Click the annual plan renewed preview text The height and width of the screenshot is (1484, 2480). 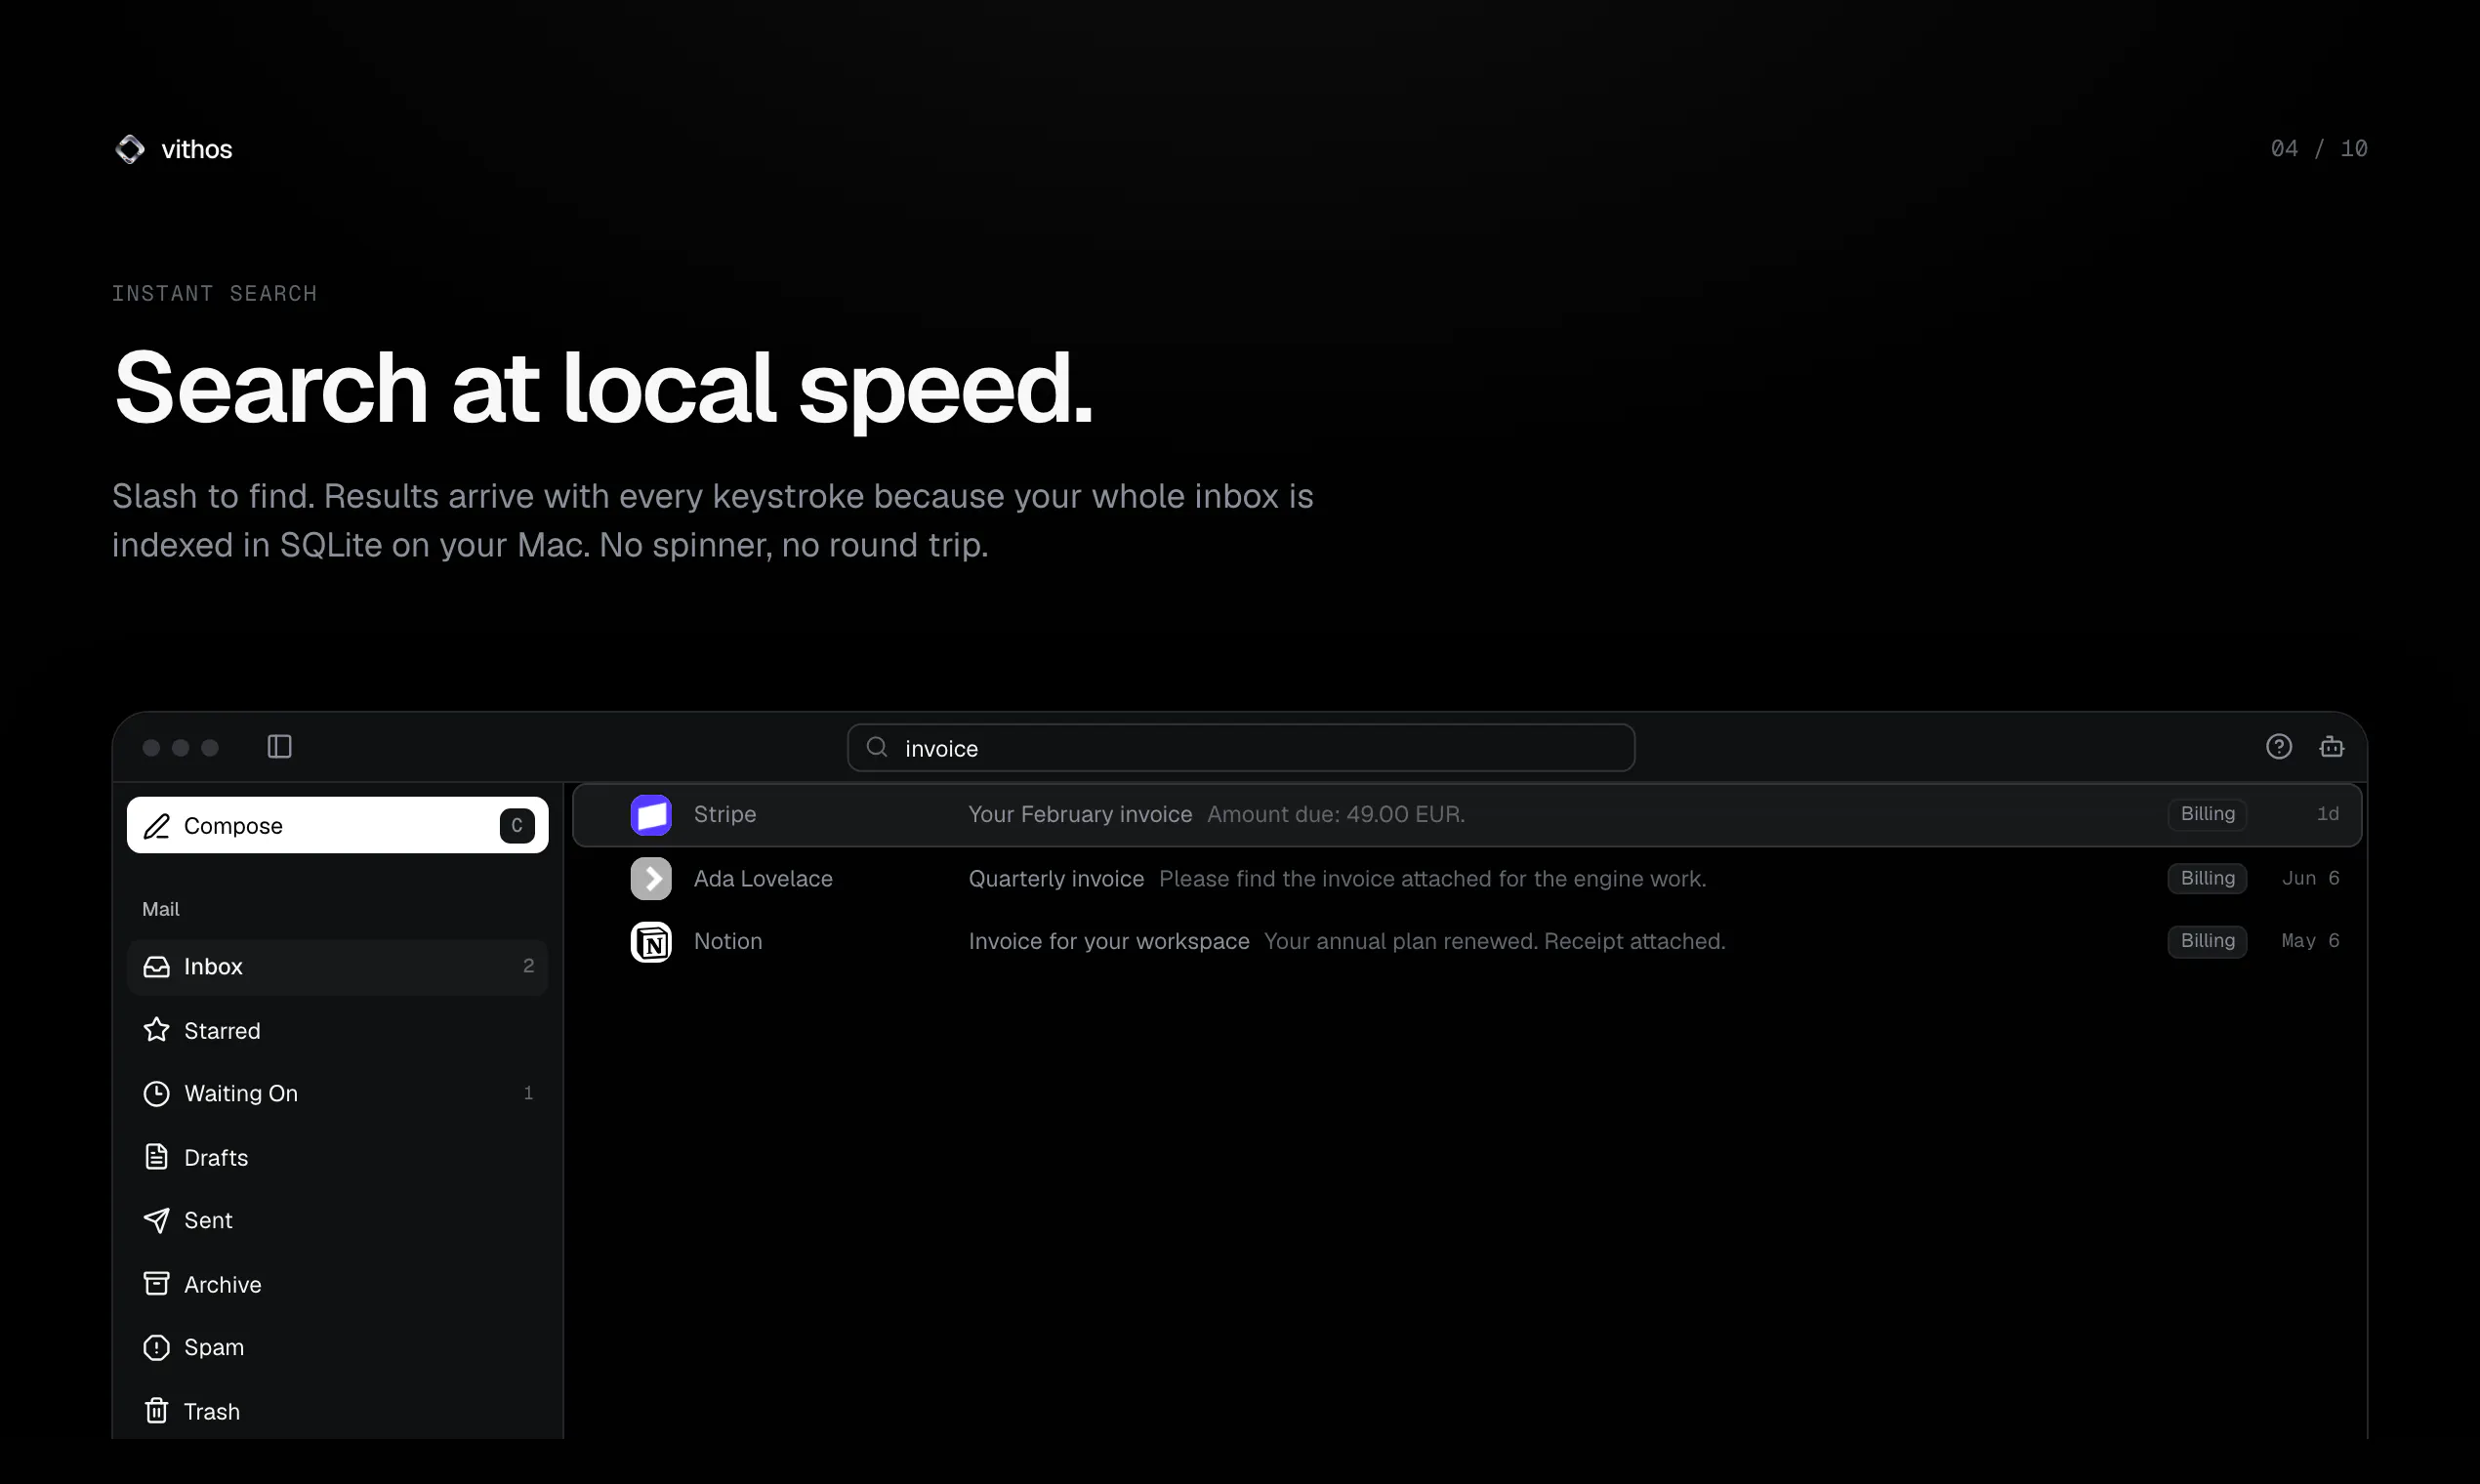tap(1494, 942)
